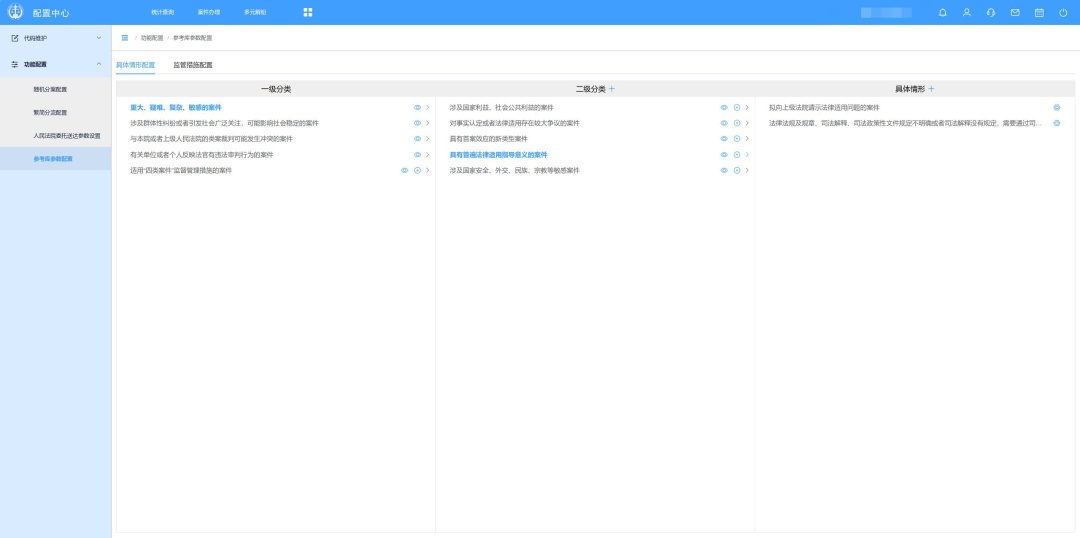This screenshot has height=538, width=1080.
Task: Click the power logout icon
Action: click(1063, 12)
